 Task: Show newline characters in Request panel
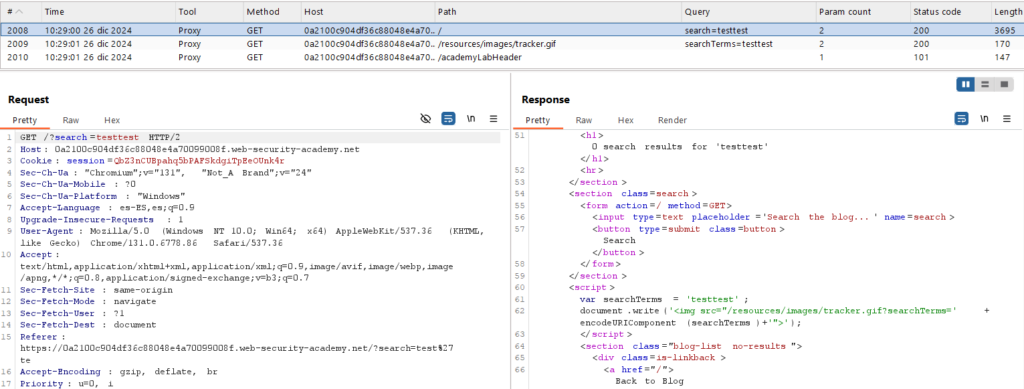point(470,119)
